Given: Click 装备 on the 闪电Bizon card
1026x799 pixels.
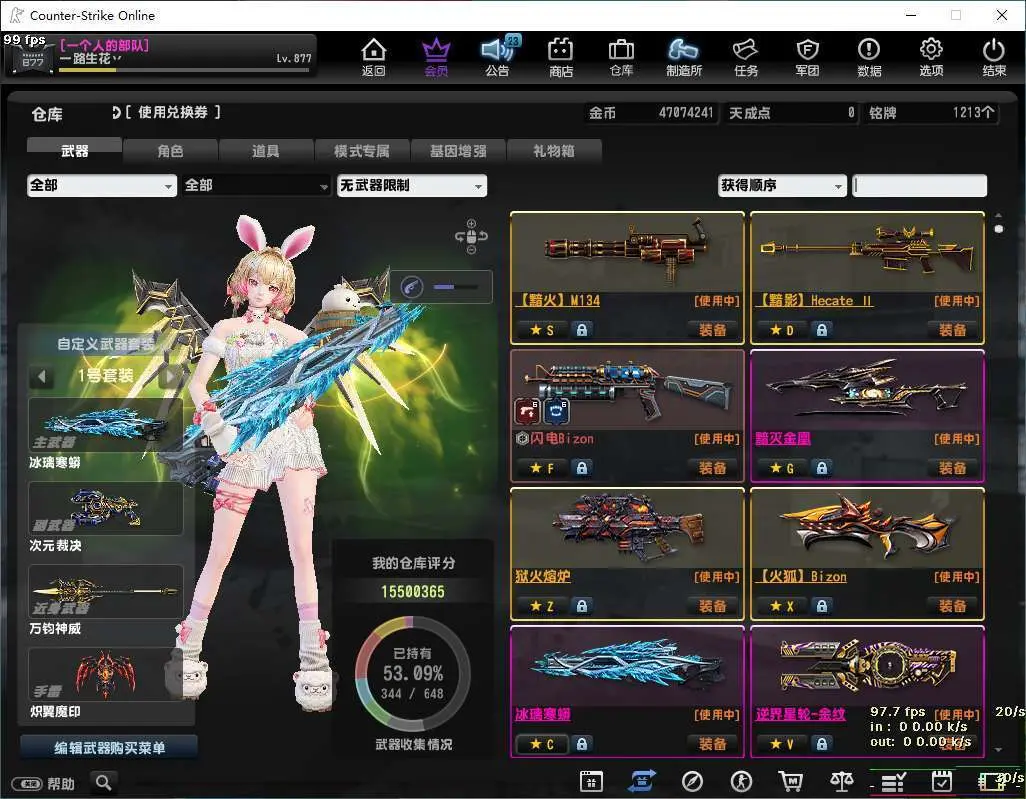Looking at the screenshot, I should coord(713,468).
